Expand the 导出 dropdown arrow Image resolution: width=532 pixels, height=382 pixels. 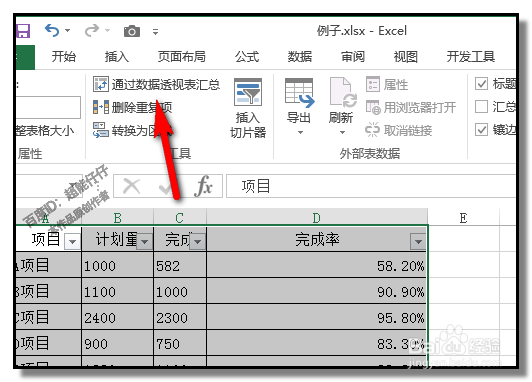300,132
